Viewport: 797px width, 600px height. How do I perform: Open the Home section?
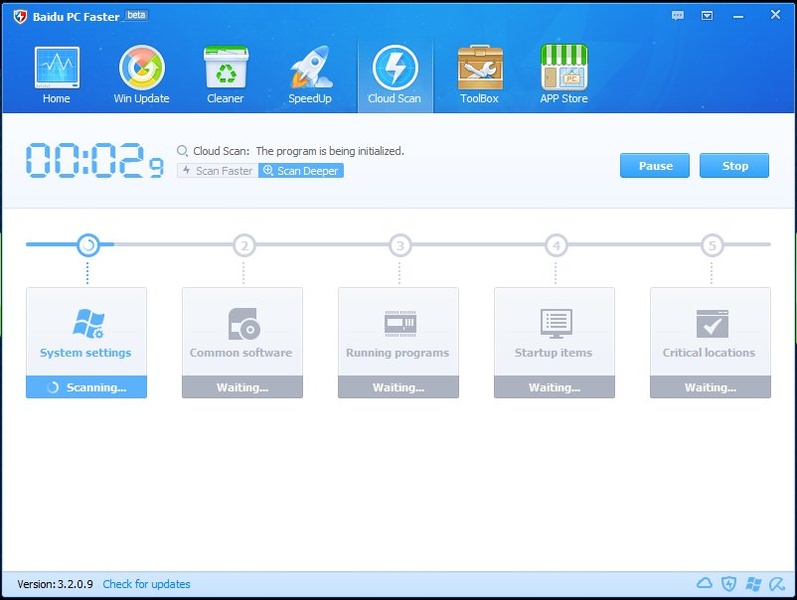[x=56, y=76]
